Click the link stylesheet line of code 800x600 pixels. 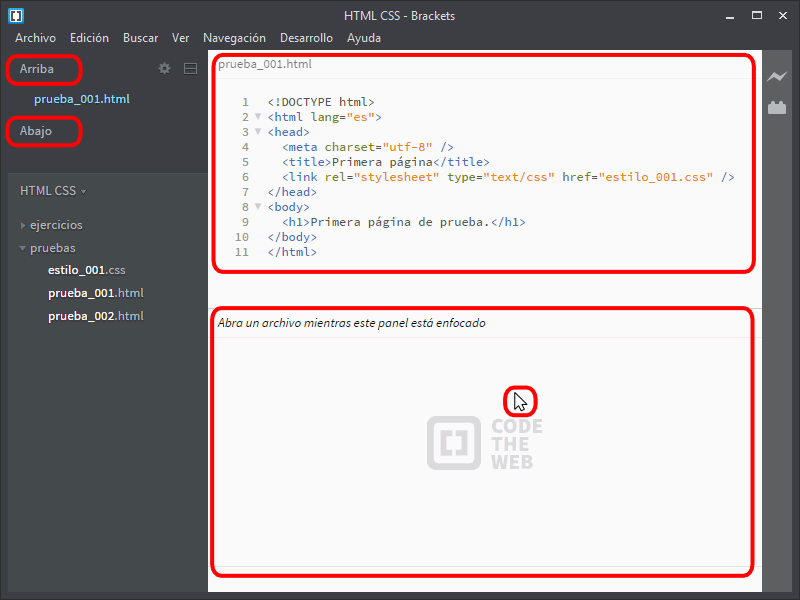click(508, 177)
